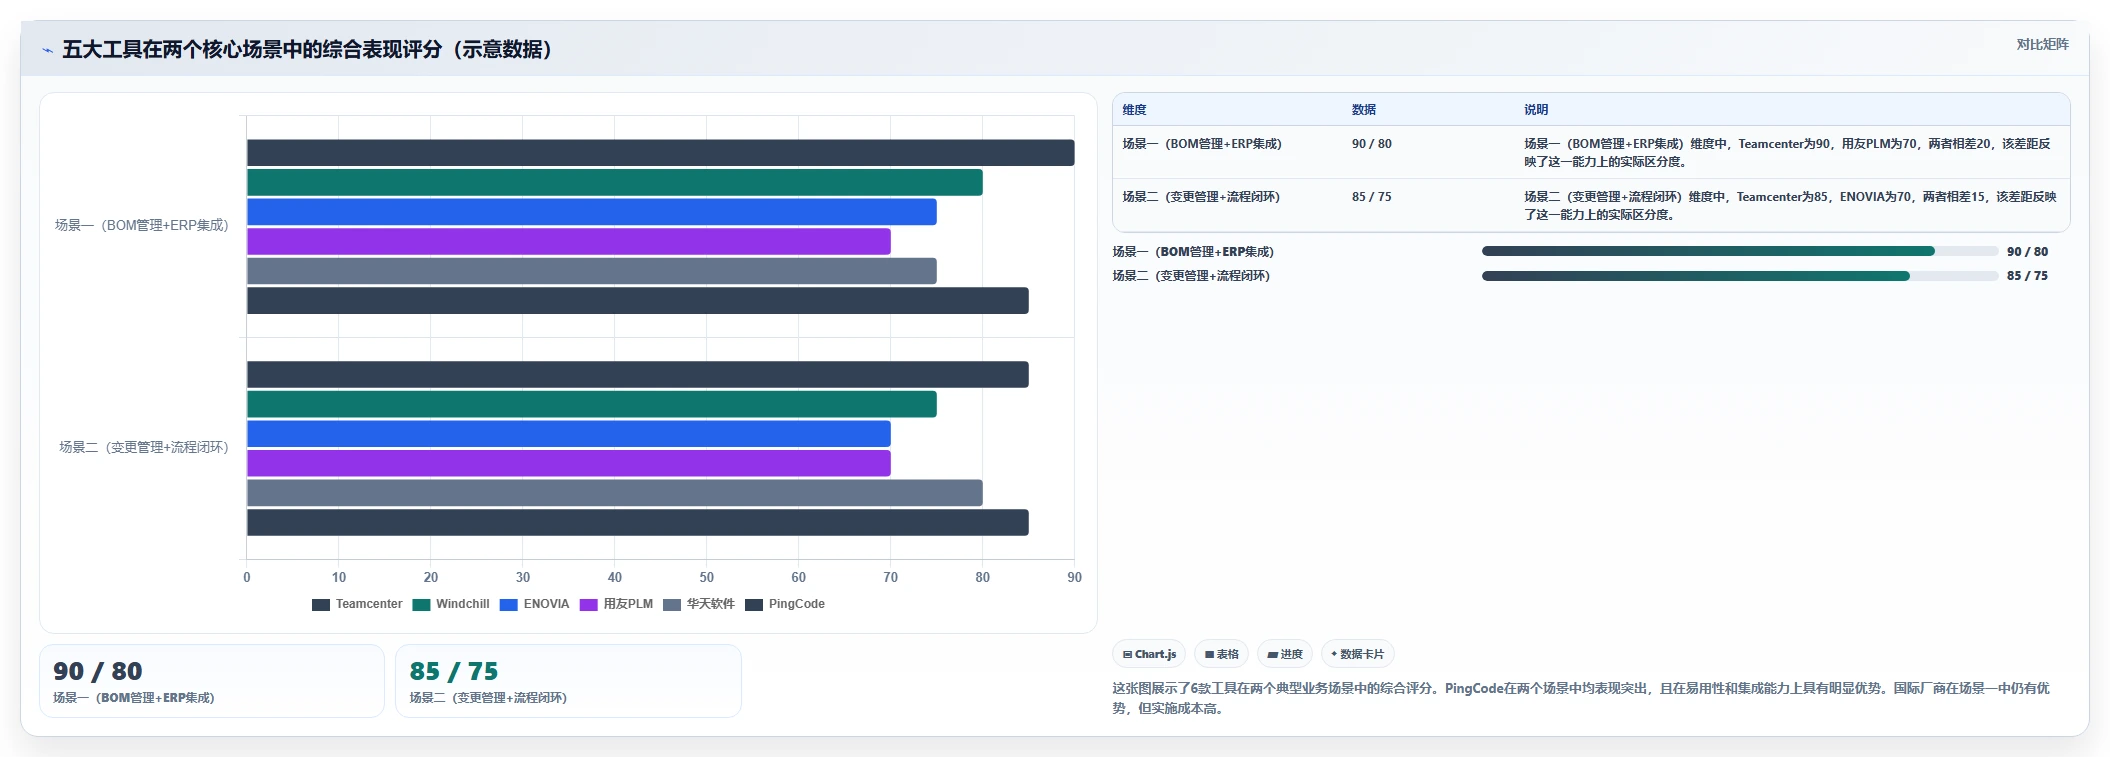Click the 对比矩阵 label in the header
Viewport: 2110px width, 757px height.
point(2042,44)
